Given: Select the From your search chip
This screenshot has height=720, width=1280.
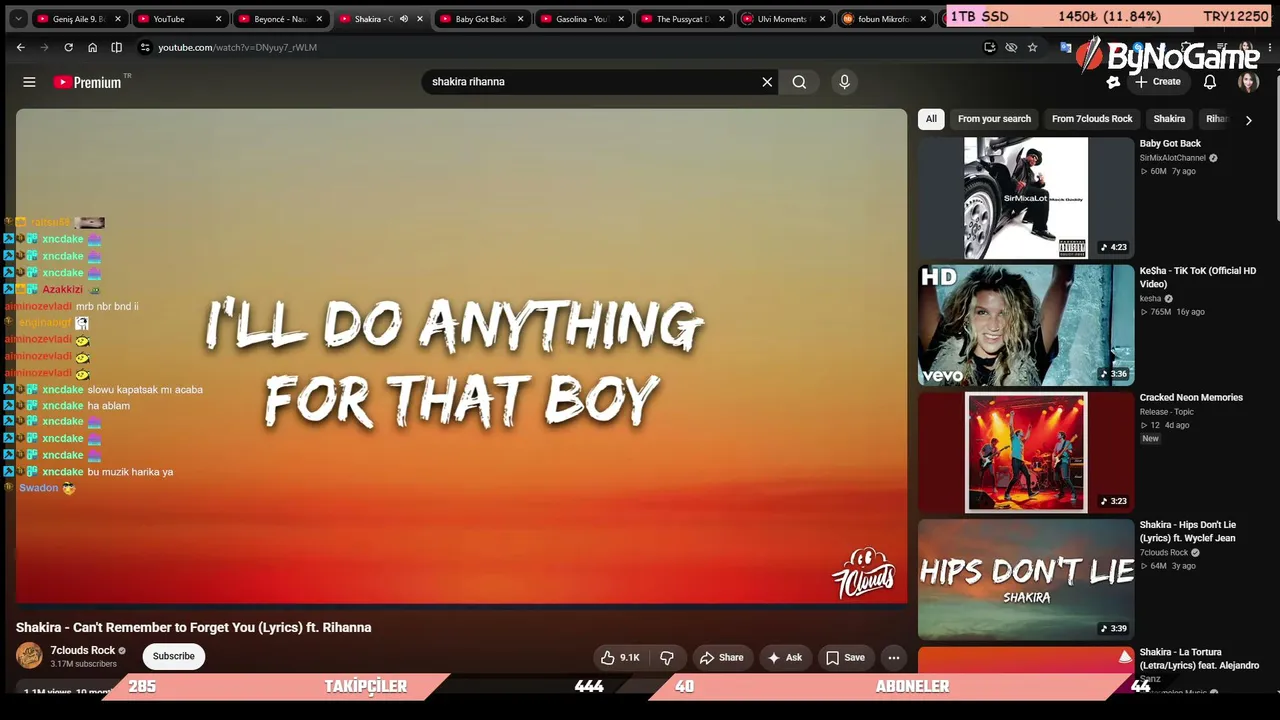Looking at the screenshot, I should point(994,119).
